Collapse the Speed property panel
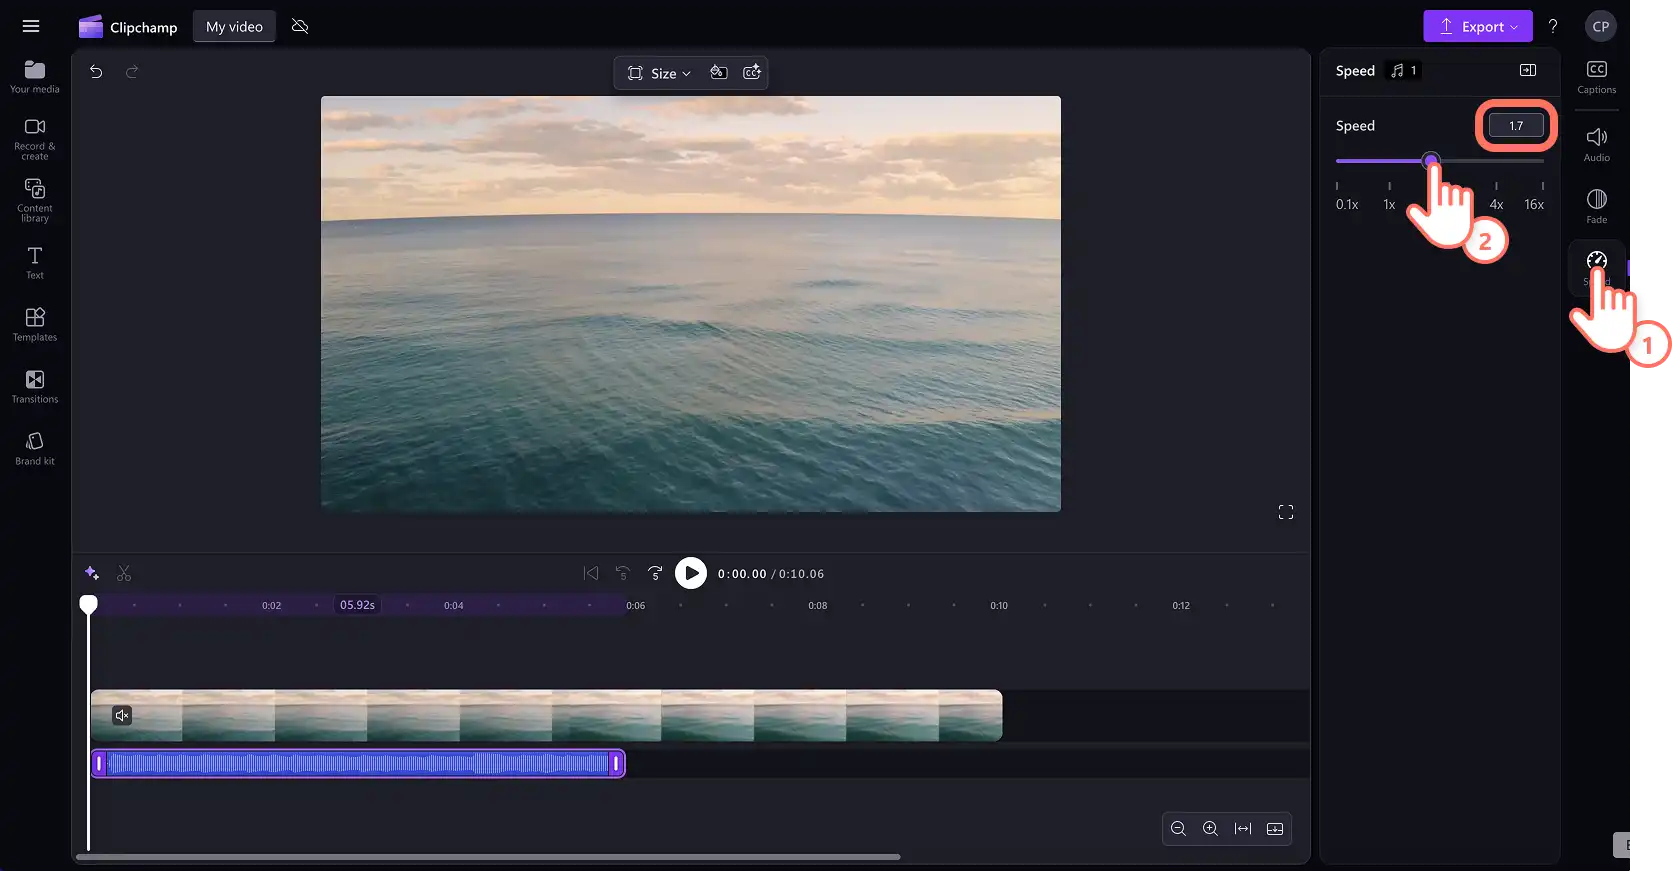This screenshot has width=1672, height=871. tap(1528, 70)
